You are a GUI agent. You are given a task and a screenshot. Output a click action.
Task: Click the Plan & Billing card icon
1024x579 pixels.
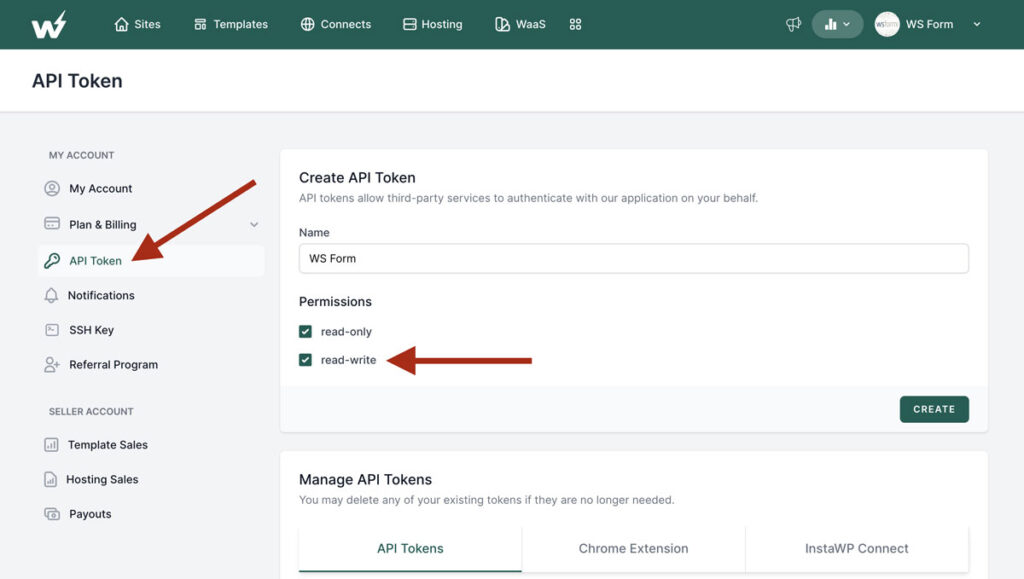[x=52, y=223]
